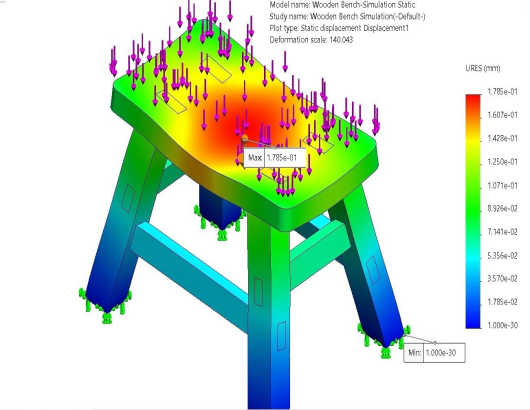Click legend value 1.250e-01
Screen dimensions: 530x410
point(502,162)
